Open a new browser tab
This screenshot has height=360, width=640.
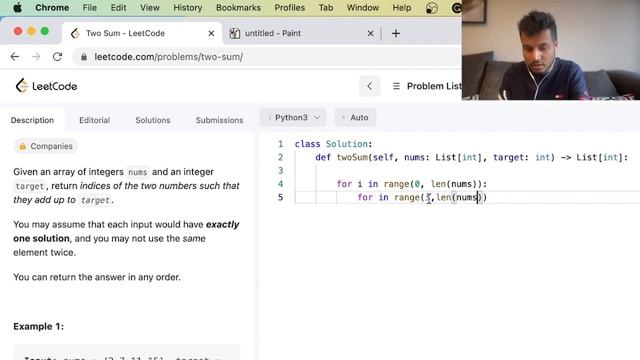pos(396,33)
